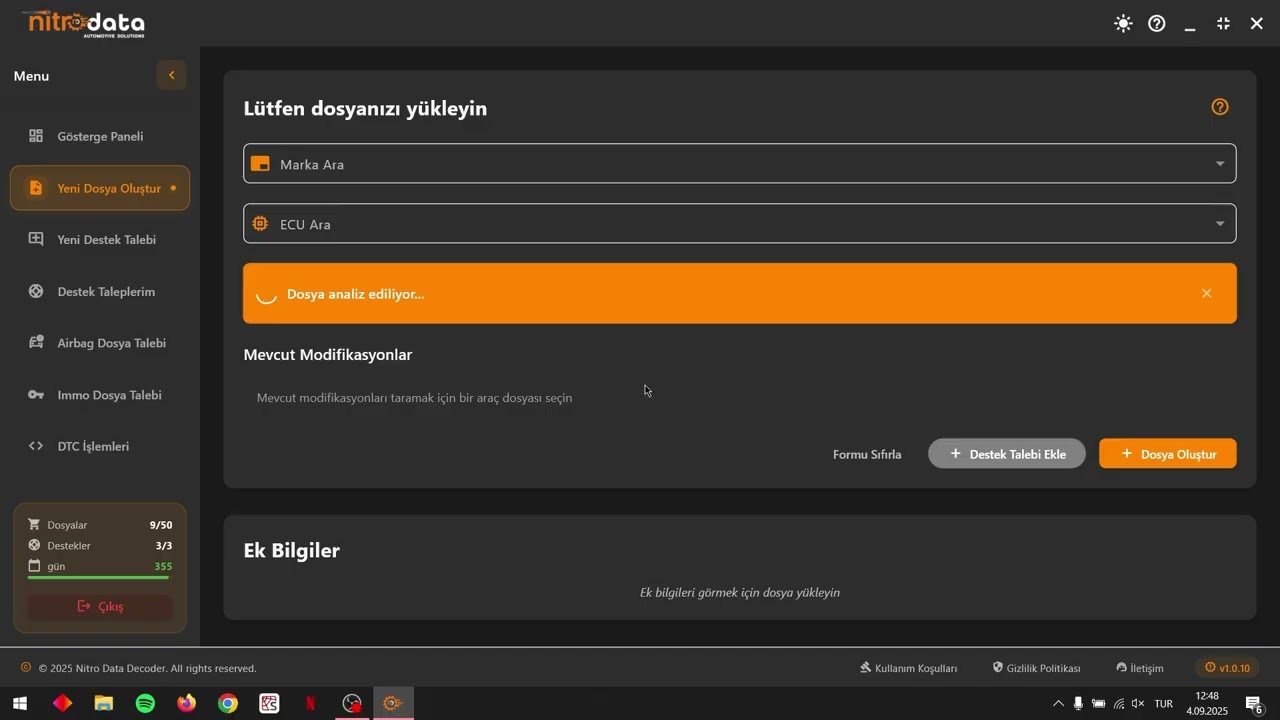This screenshot has height=720, width=1280.
Task: Click the green days remaining progress bar
Action: [x=98, y=578]
